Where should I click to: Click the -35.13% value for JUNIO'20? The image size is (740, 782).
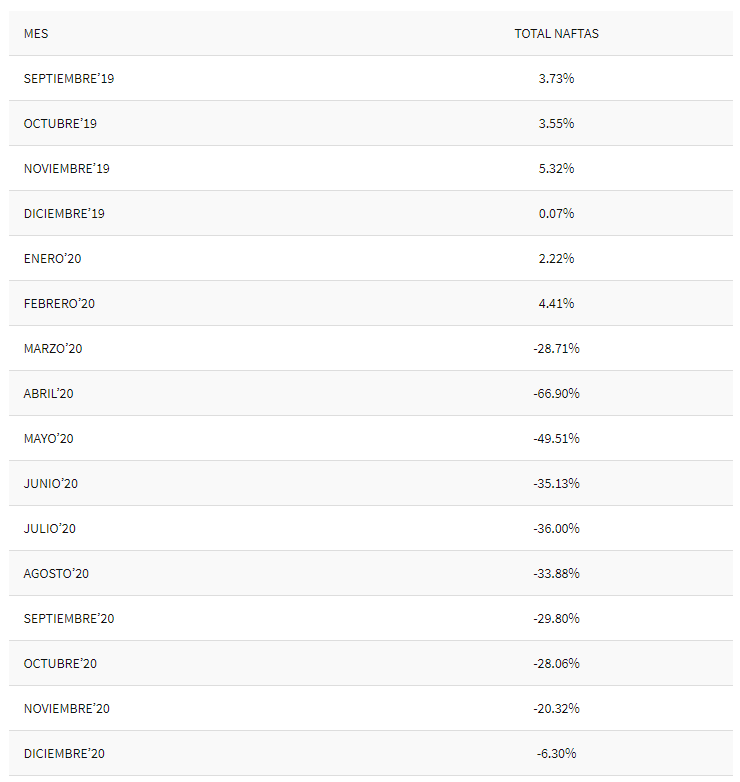coord(556,484)
